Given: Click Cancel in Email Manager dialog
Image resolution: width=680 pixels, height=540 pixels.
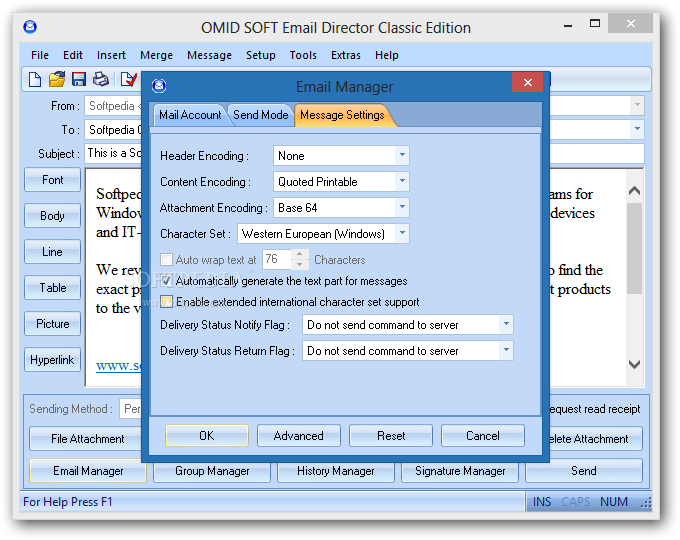Looking at the screenshot, I should pos(483,435).
